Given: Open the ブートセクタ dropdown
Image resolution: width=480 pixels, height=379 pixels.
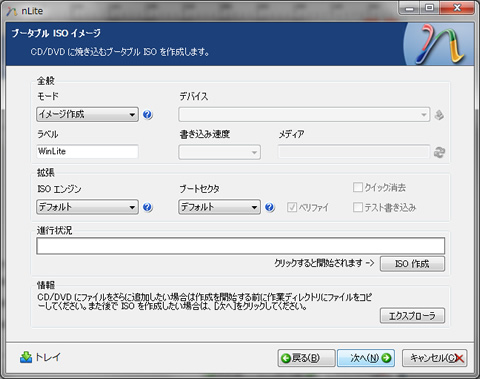Looking at the screenshot, I should (x=219, y=207).
